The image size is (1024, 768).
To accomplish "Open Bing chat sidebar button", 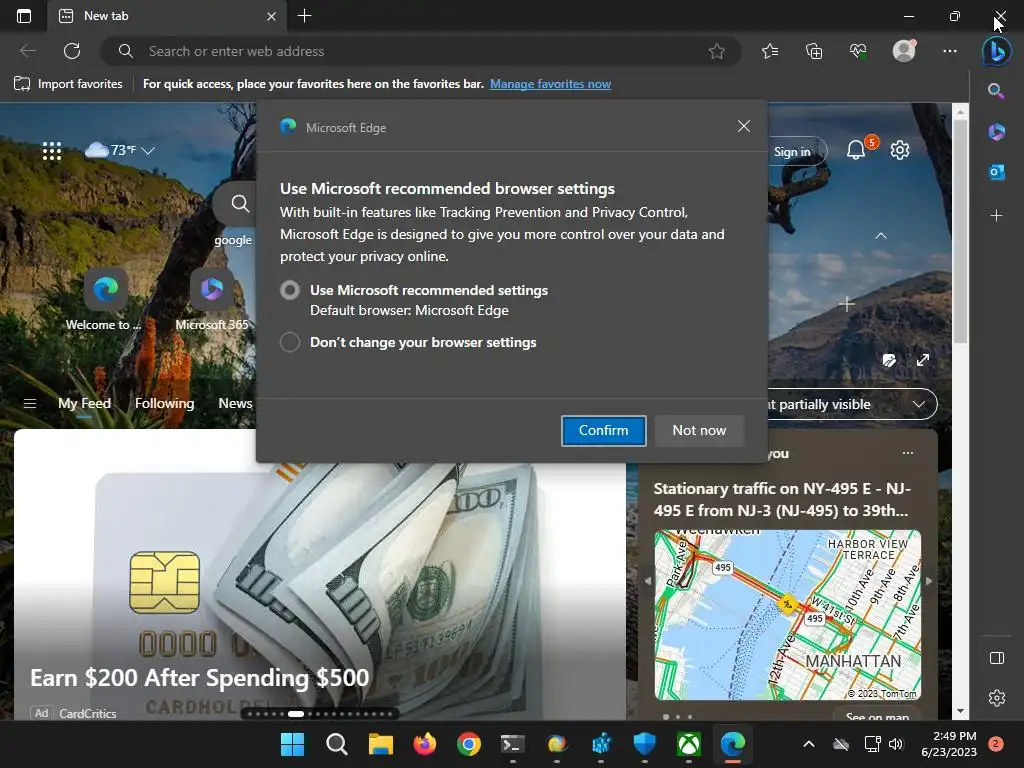I will point(997,51).
